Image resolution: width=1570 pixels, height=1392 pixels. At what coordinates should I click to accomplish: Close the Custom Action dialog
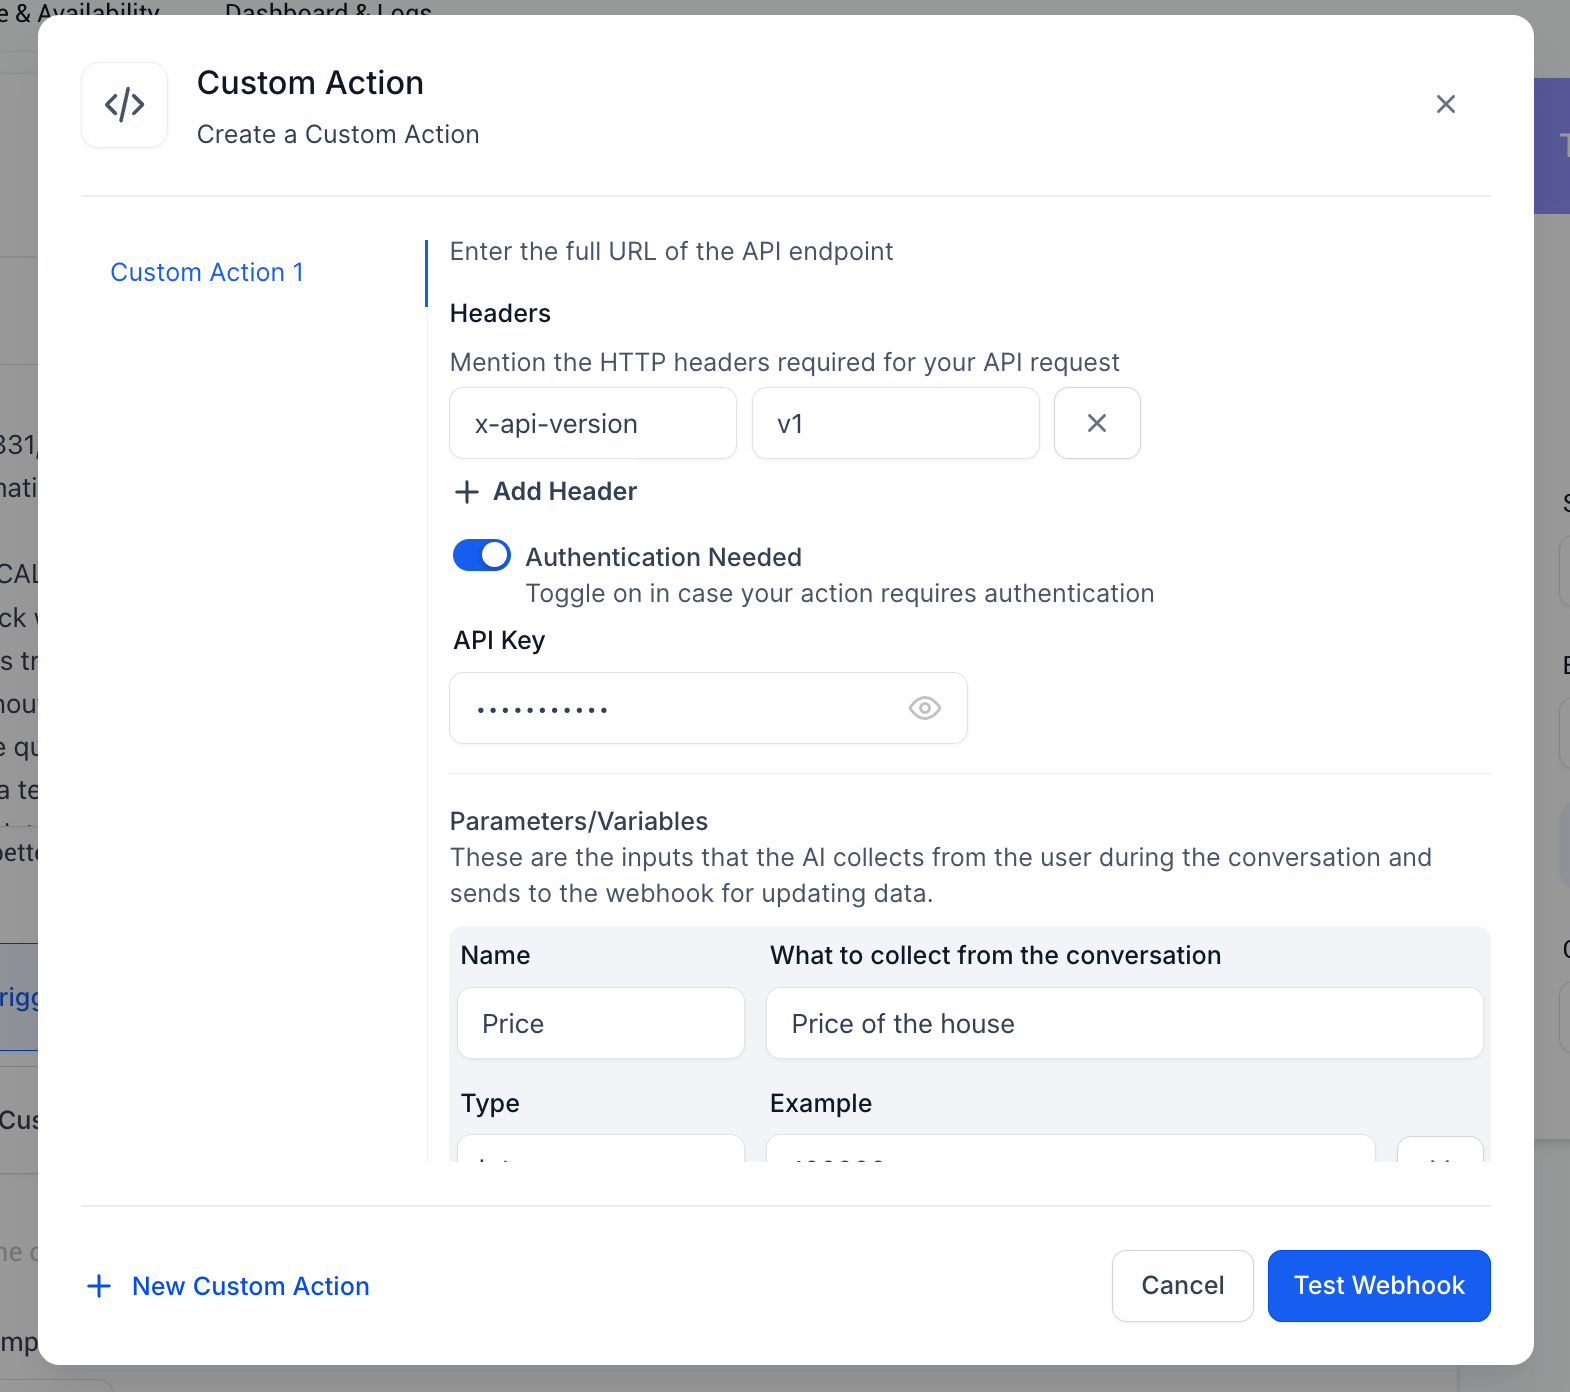[1445, 104]
